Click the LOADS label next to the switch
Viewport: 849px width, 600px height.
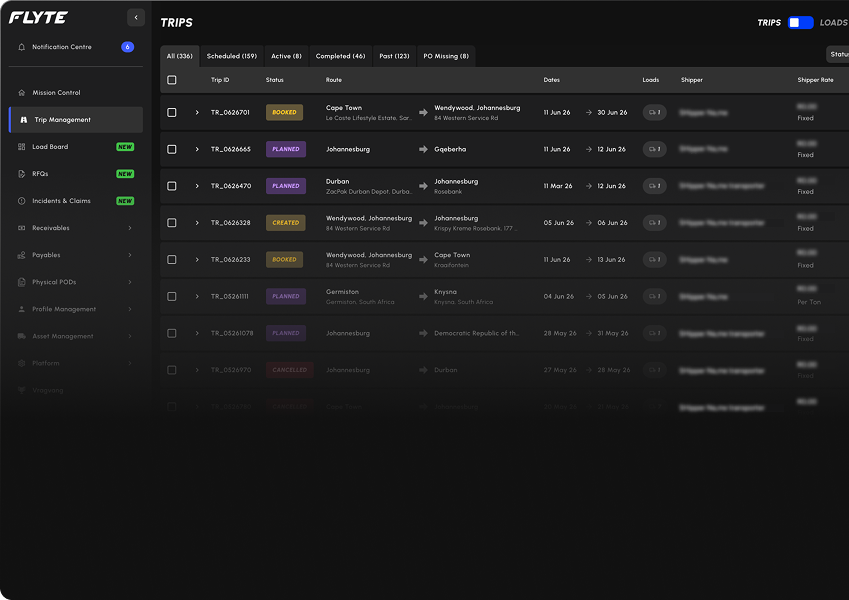[x=834, y=23]
